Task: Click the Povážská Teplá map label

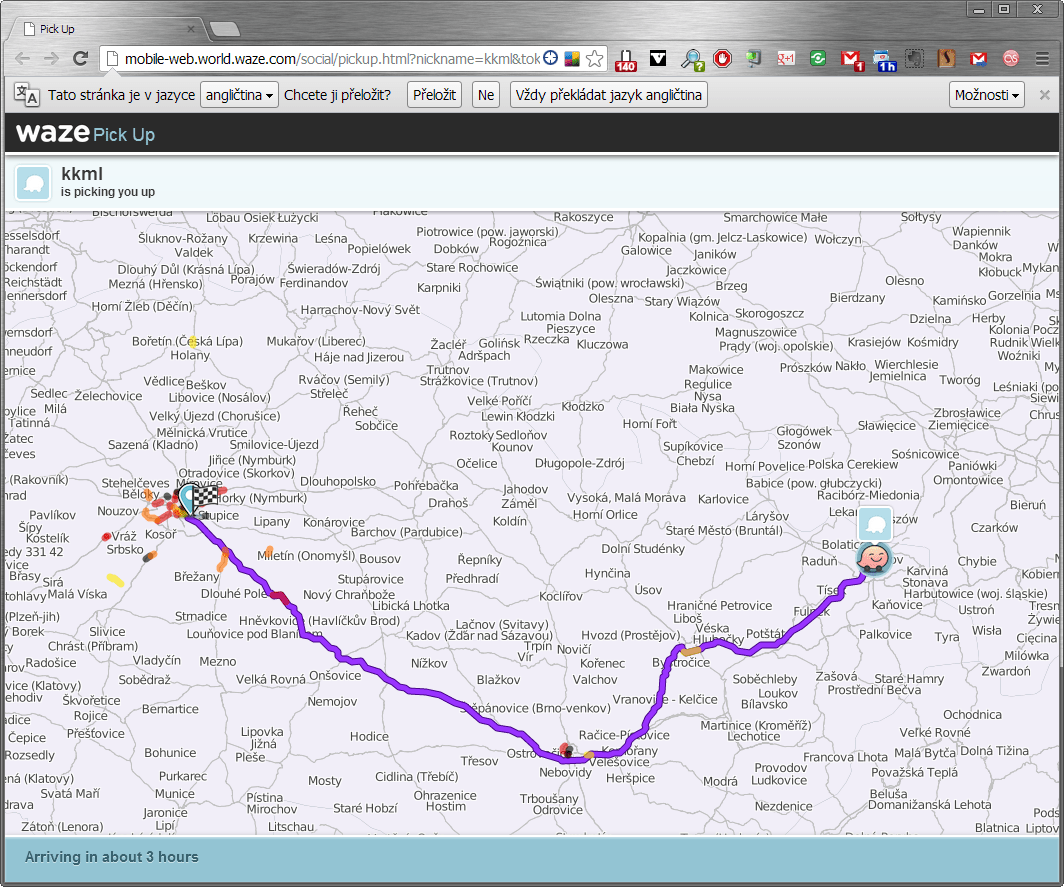Action: [915, 772]
